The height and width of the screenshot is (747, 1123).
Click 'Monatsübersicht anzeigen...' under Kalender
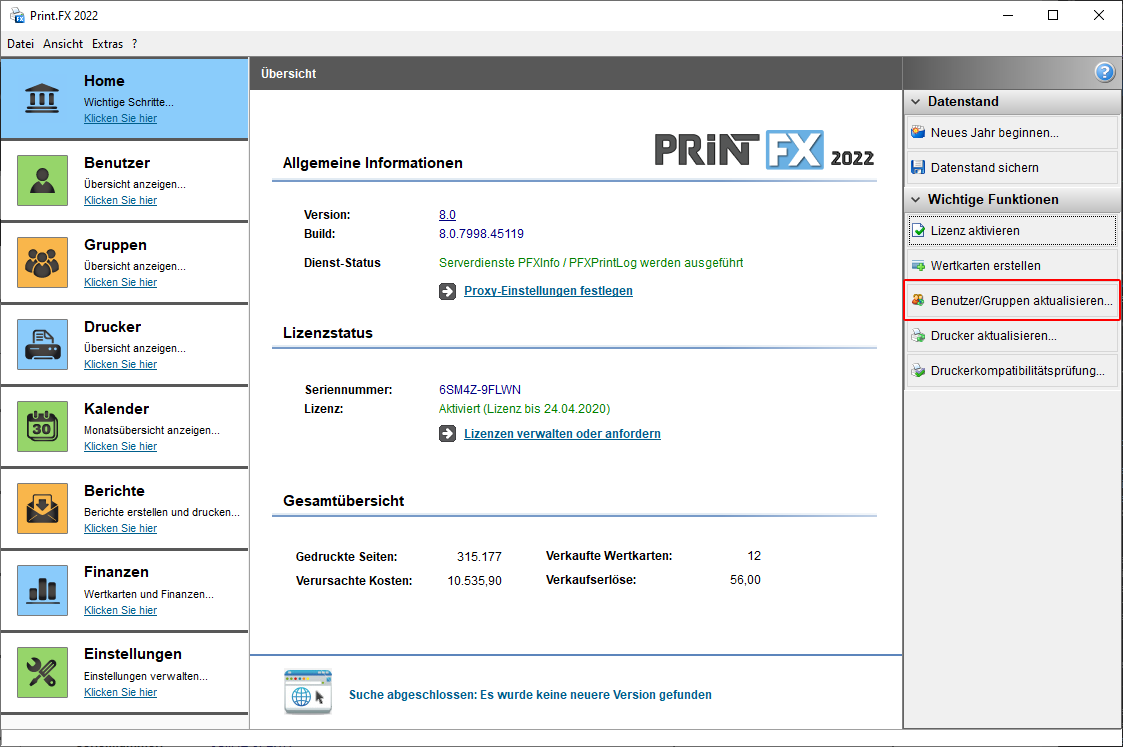pyautogui.click(x=152, y=430)
